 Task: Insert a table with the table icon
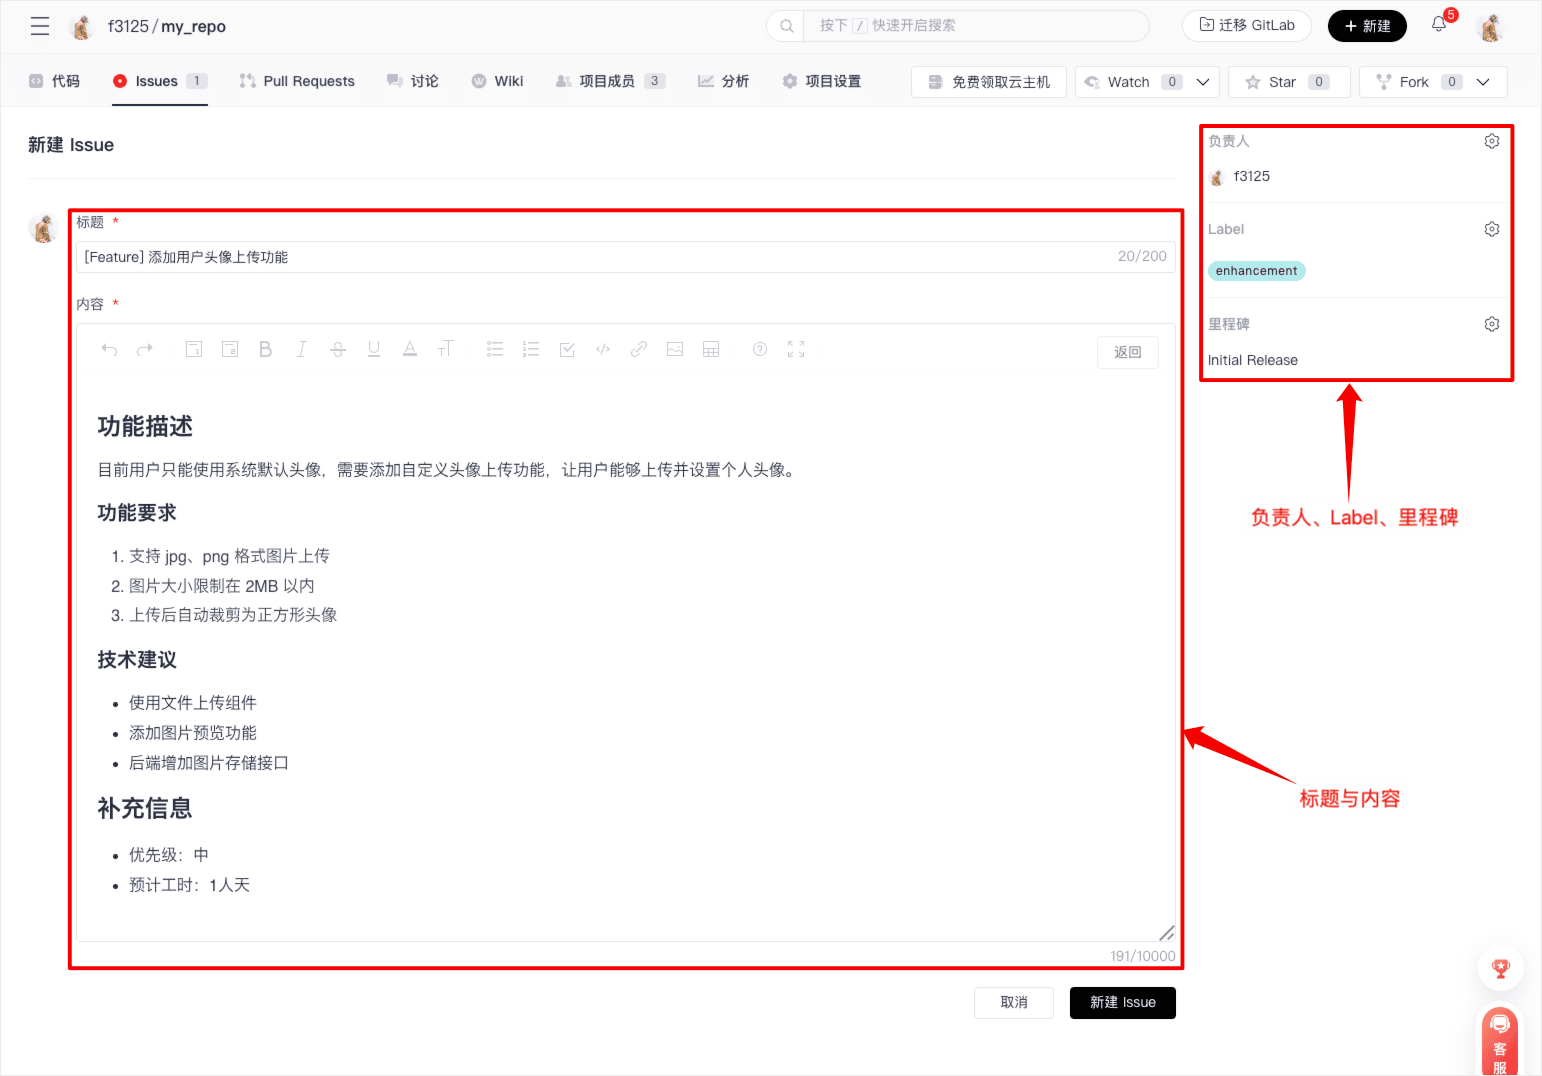point(711,349)
